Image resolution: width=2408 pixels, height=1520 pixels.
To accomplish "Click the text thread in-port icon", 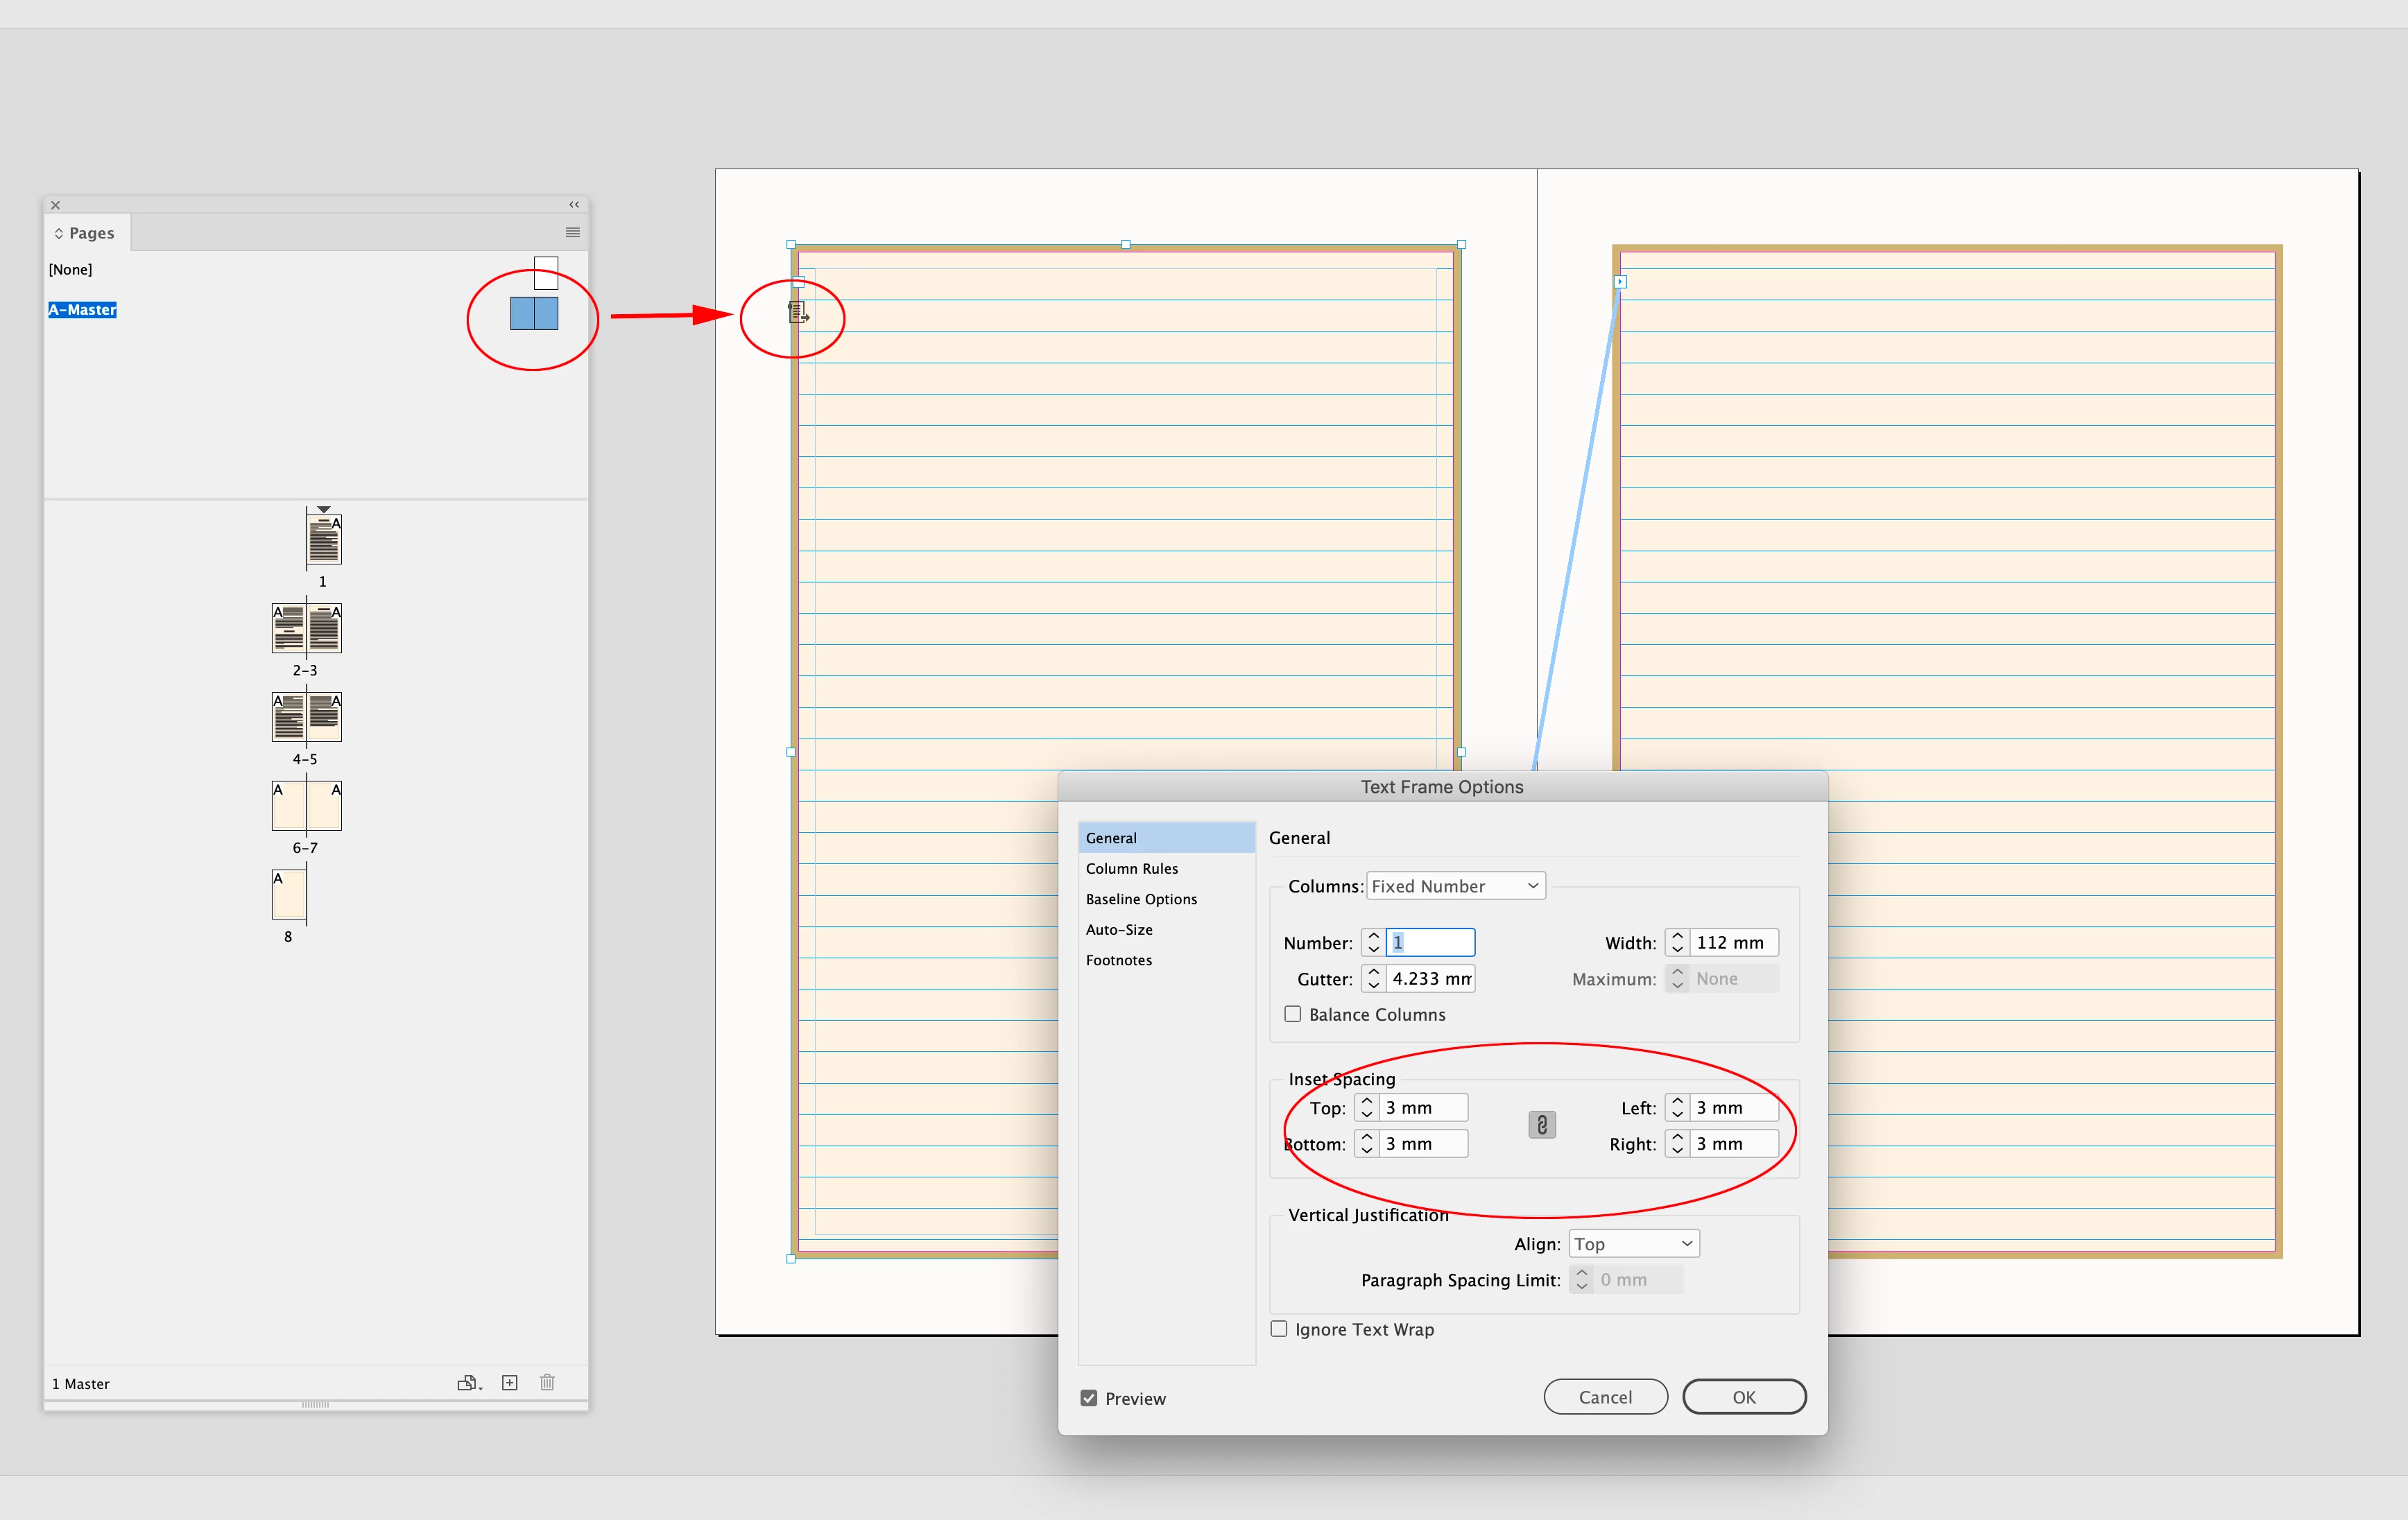I will pyautogui.click(x=798, y=313).
